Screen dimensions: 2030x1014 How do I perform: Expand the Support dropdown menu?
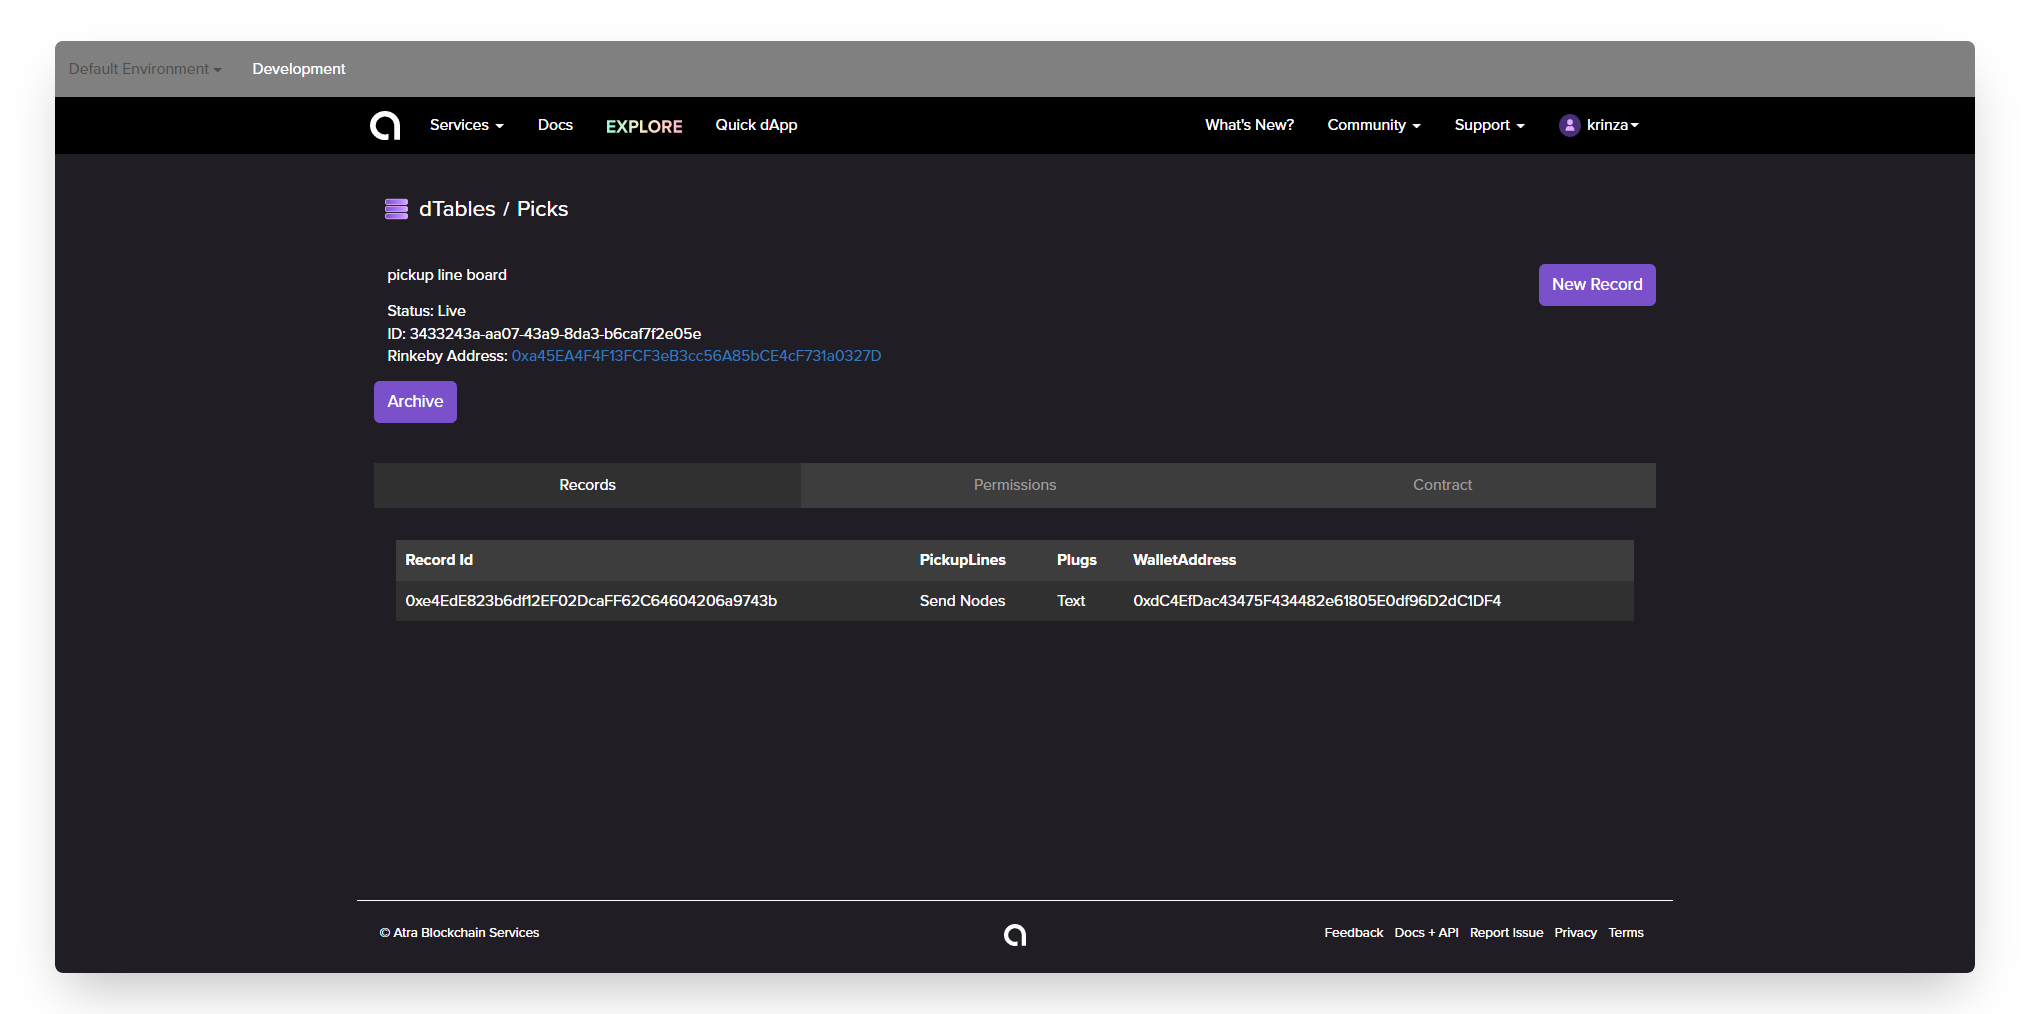coord(1489,125)
